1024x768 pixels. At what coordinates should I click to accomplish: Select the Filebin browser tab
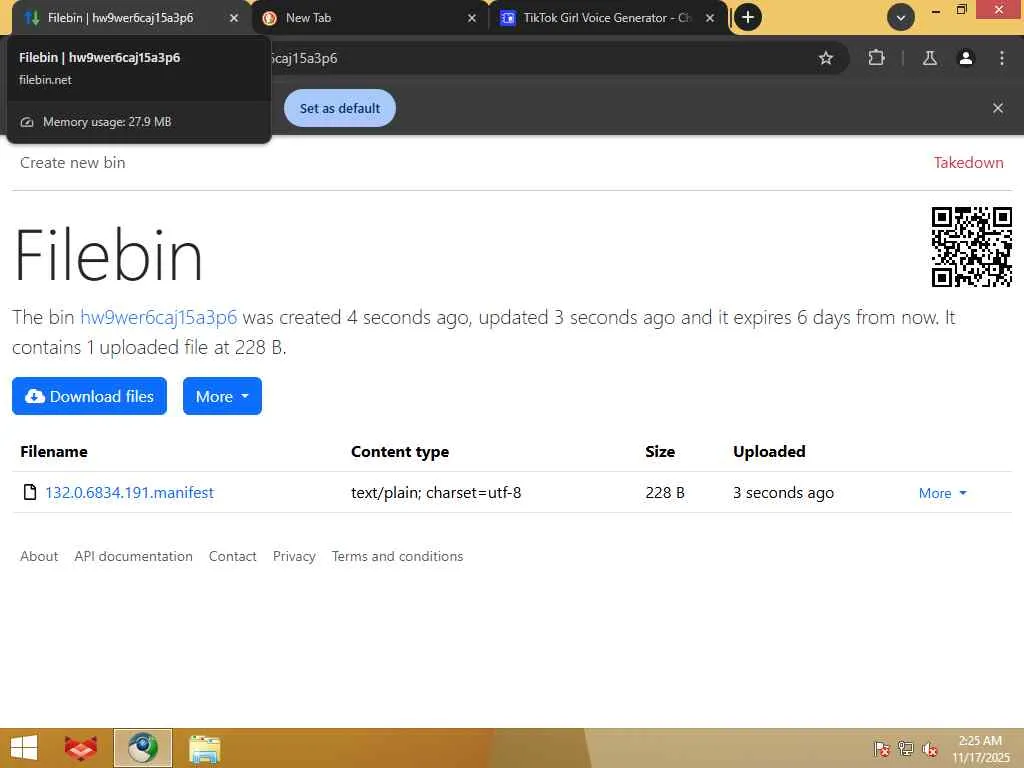[x=131, y=18]
